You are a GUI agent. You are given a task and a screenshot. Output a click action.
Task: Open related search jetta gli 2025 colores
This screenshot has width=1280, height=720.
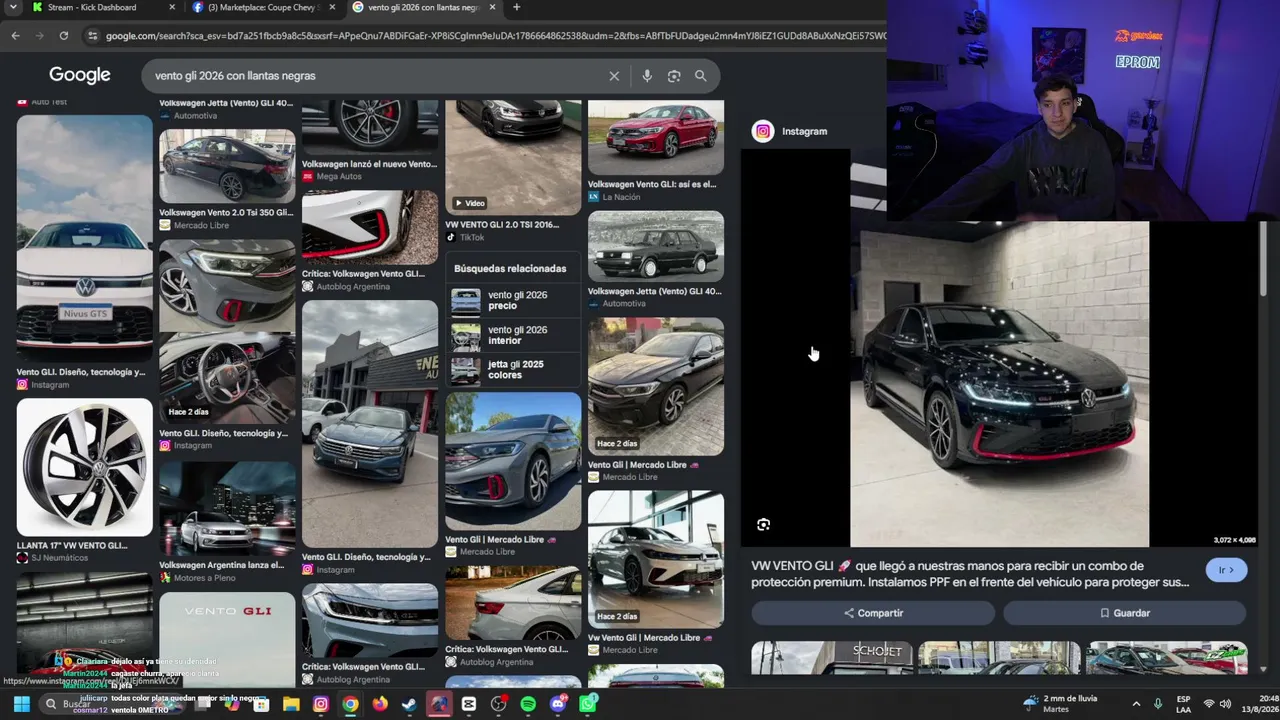coord(512,370)
